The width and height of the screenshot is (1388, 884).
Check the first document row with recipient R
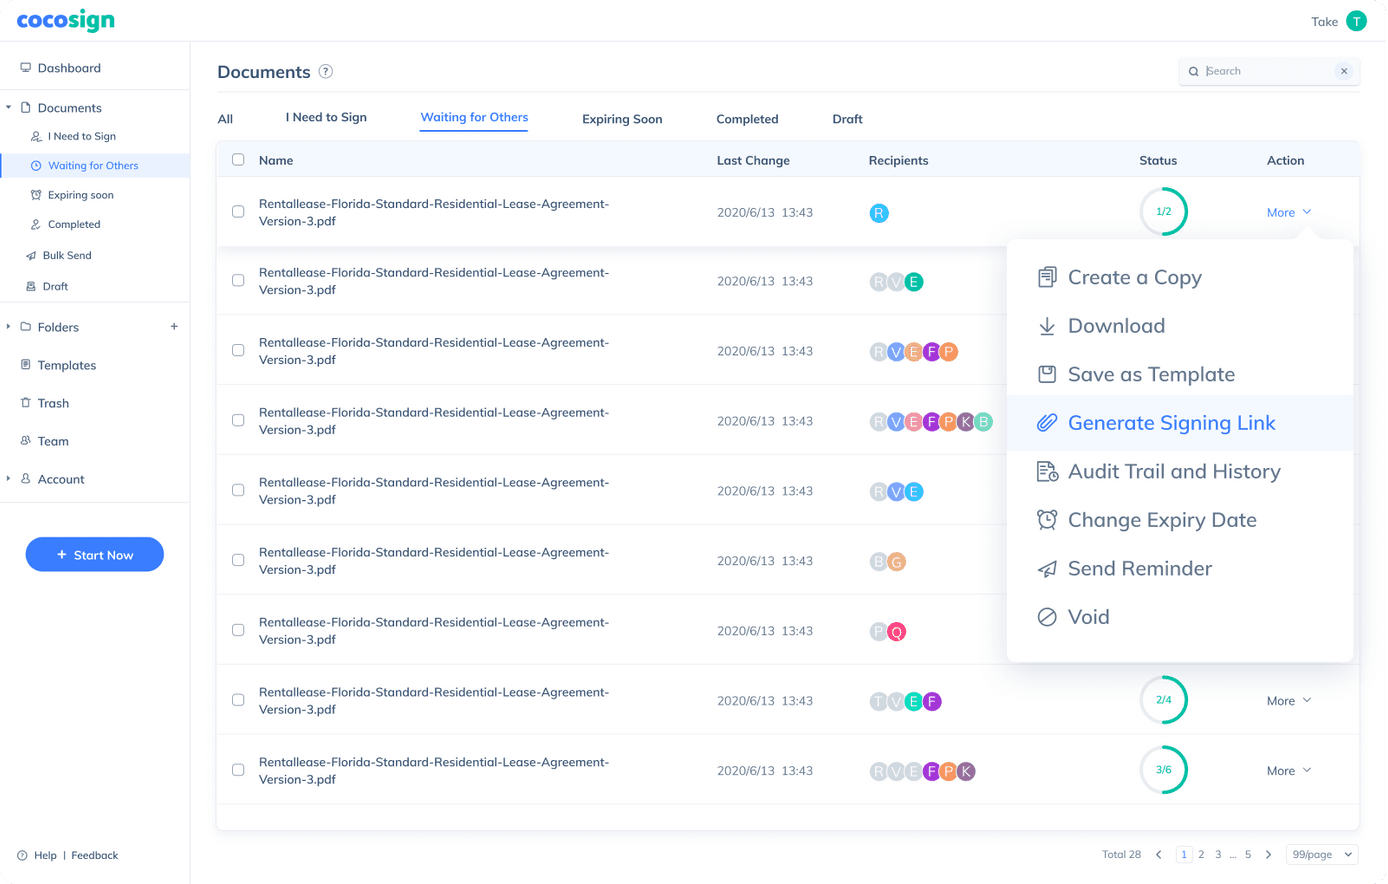click(x=238, y=212)
